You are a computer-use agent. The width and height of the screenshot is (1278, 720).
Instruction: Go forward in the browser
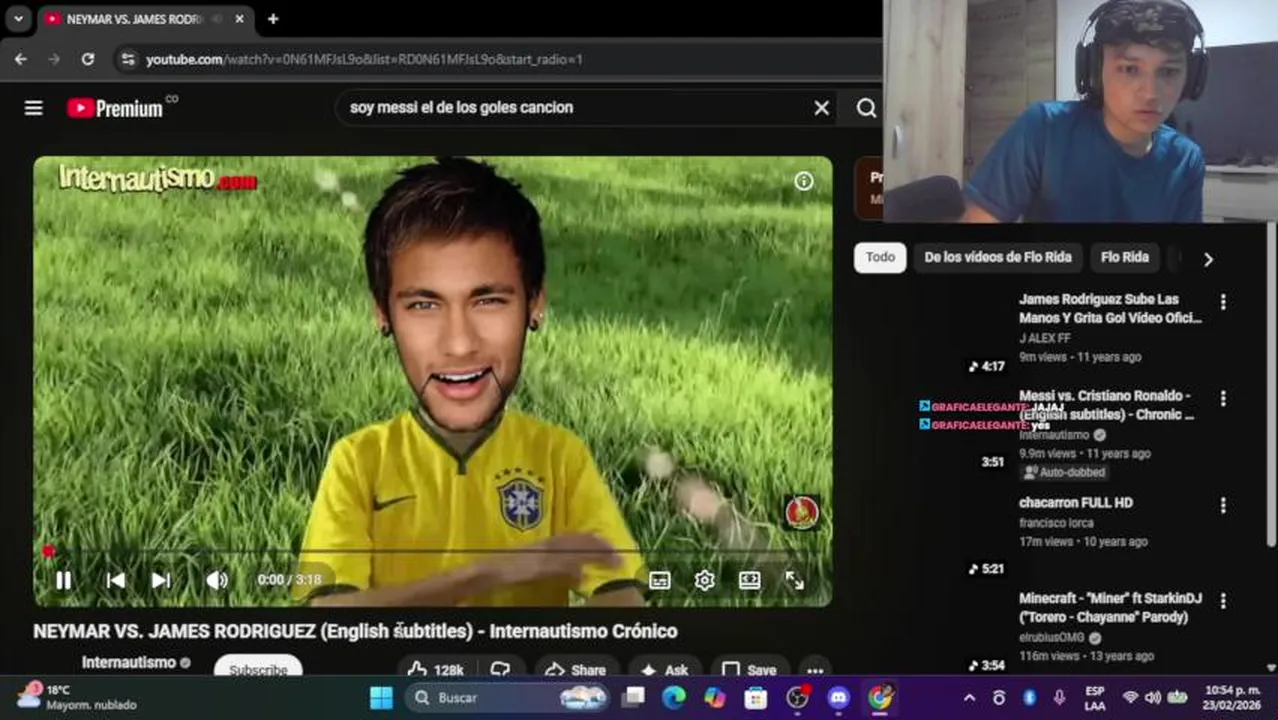pyautogui.click(x=54, y=59)
